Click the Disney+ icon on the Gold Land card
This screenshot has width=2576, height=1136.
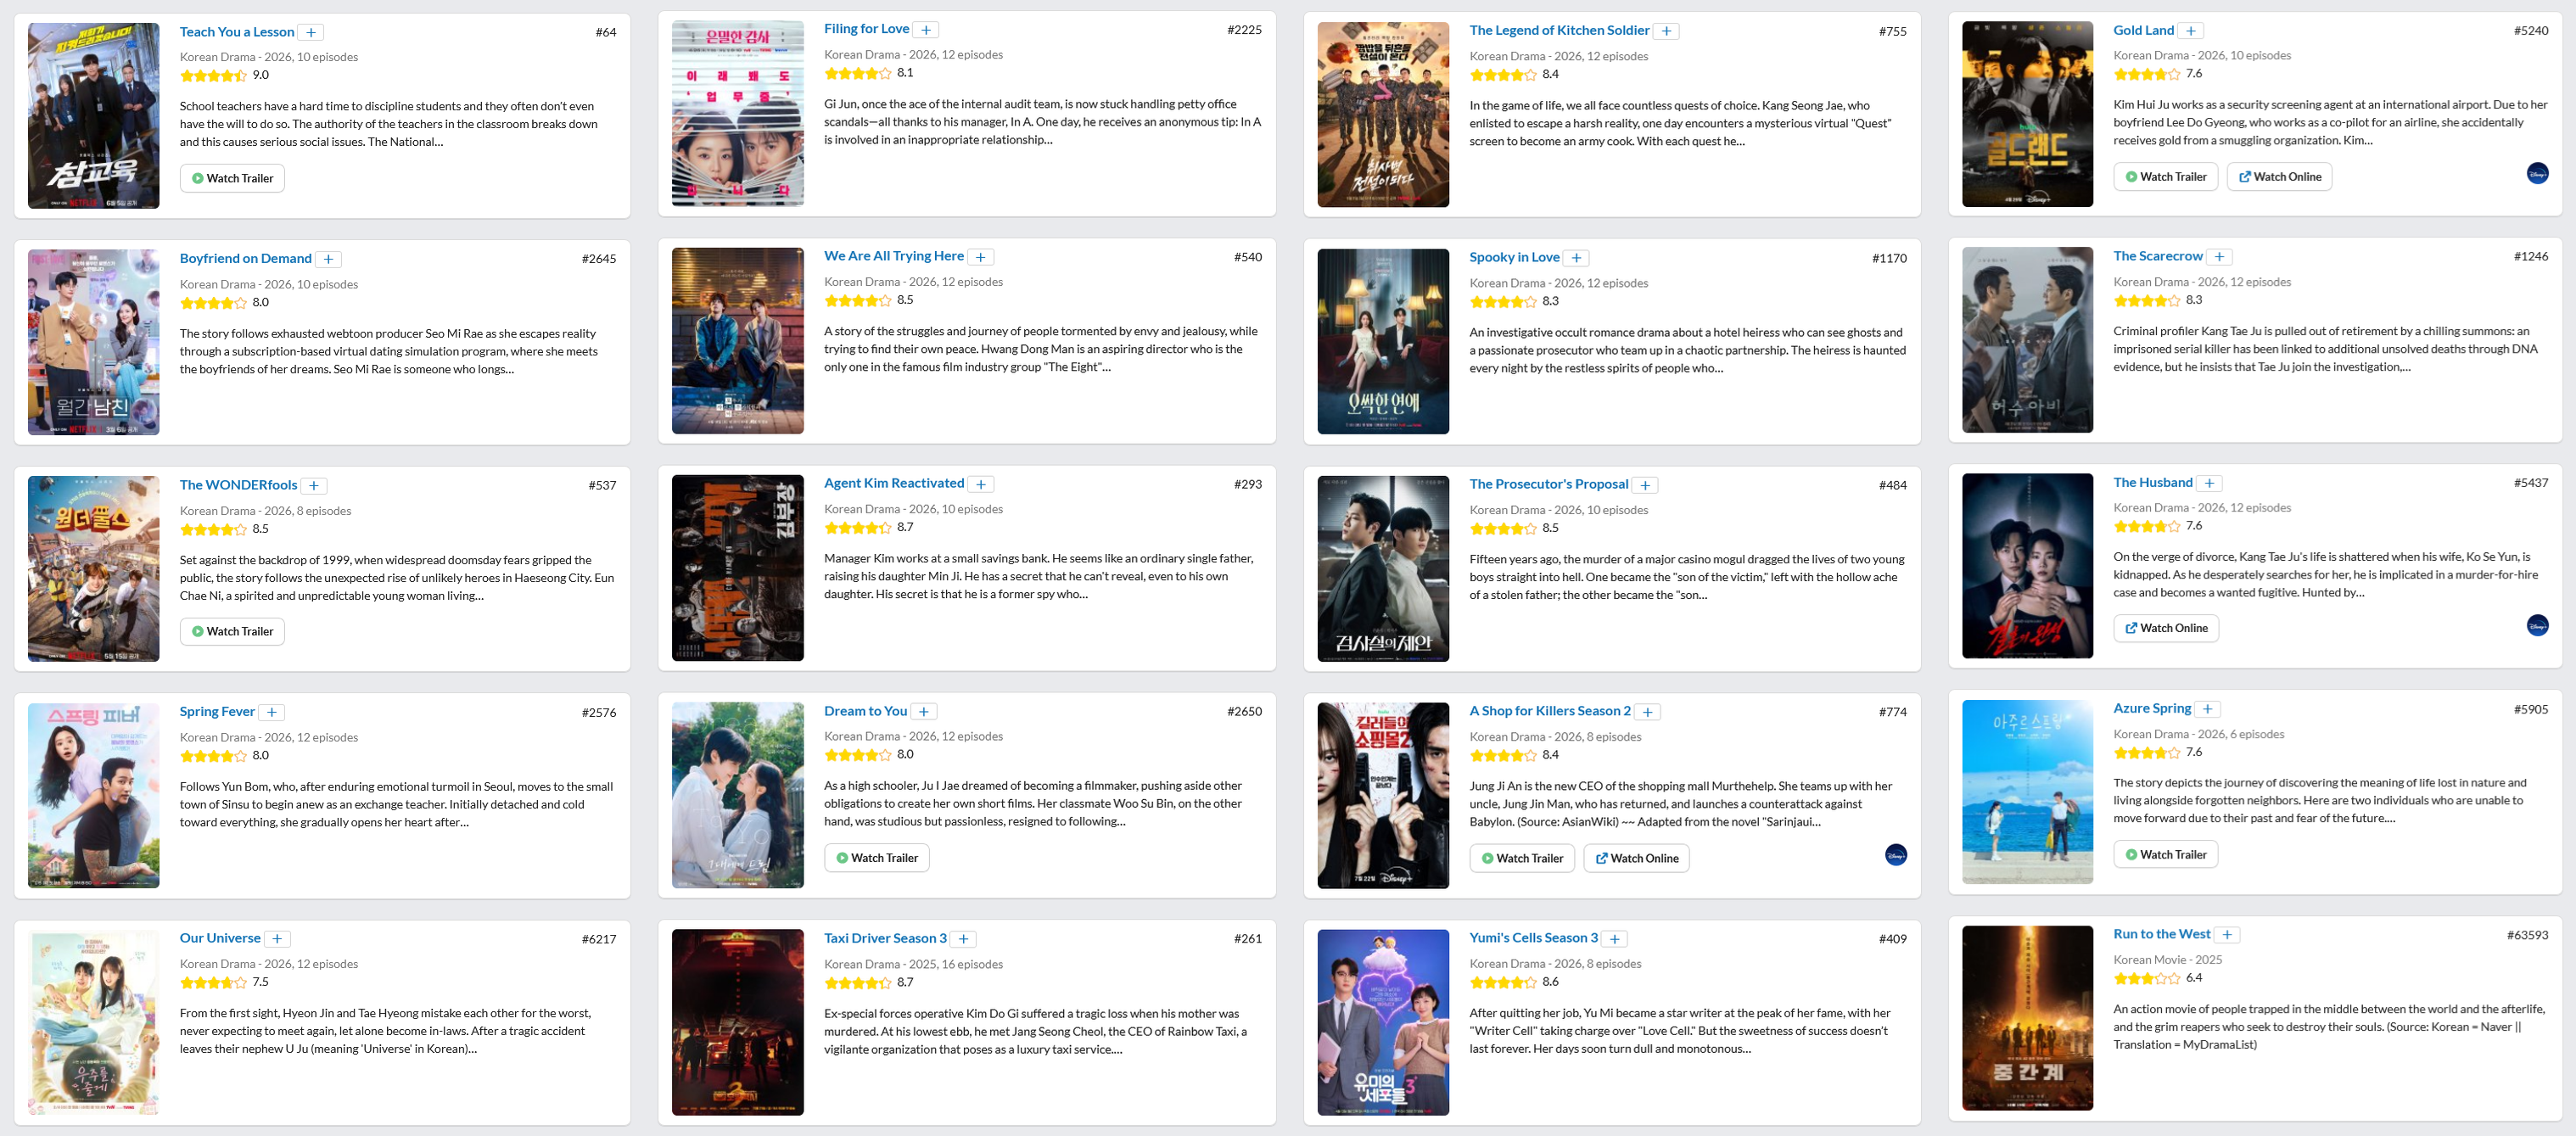tap(2538, 174)
